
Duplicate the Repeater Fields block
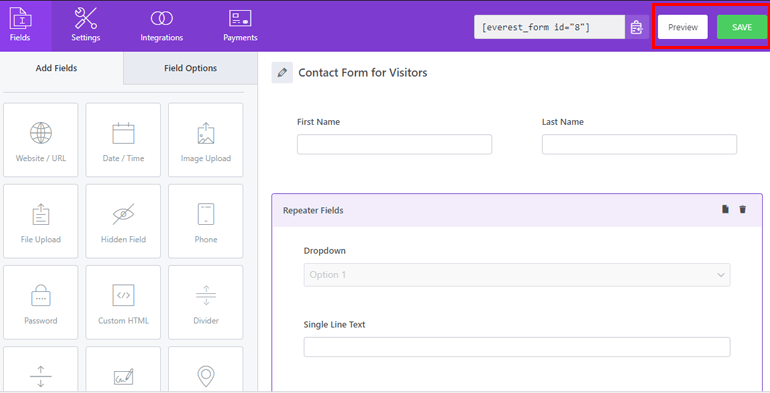(725, 209)
